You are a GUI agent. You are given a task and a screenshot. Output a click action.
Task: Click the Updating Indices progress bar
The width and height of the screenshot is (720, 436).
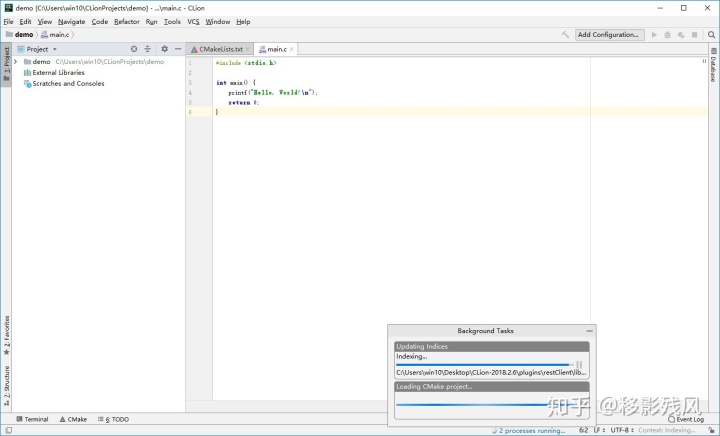click(485, 364)
